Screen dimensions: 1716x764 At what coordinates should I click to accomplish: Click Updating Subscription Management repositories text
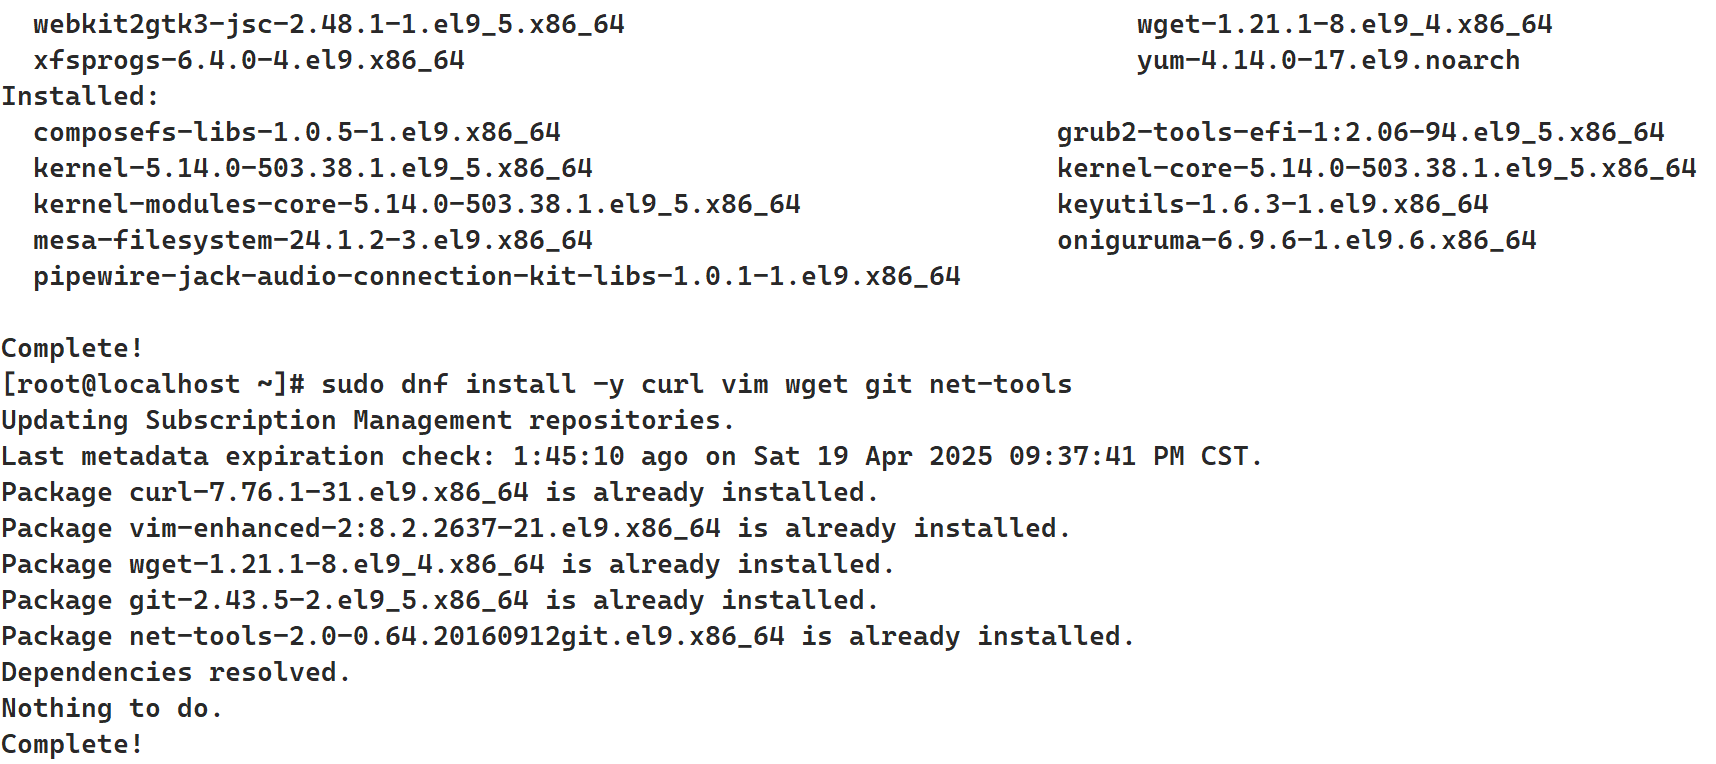[368, 420]
